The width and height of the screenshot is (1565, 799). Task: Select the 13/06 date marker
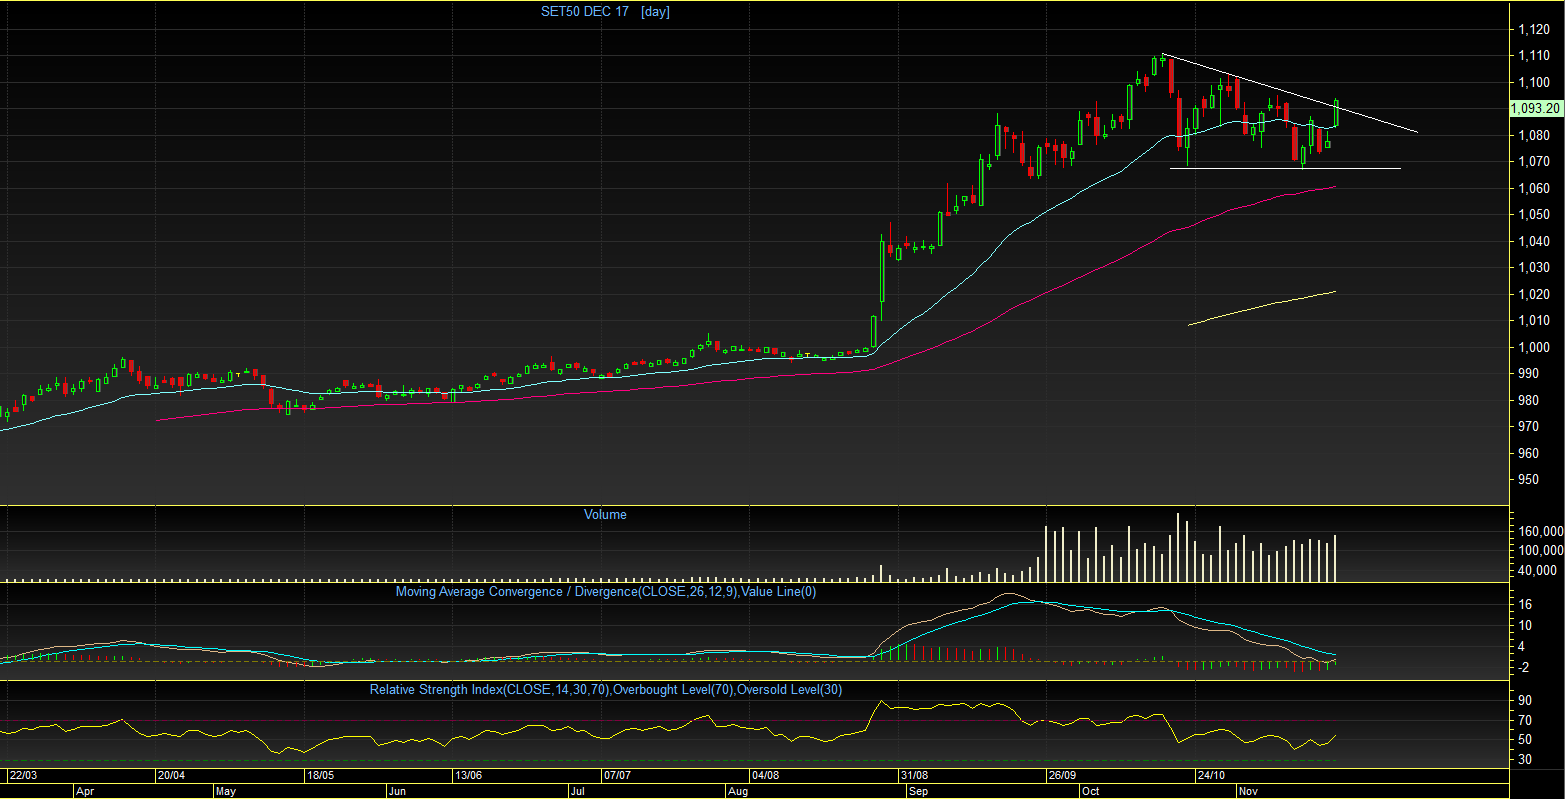coord(469,775)
